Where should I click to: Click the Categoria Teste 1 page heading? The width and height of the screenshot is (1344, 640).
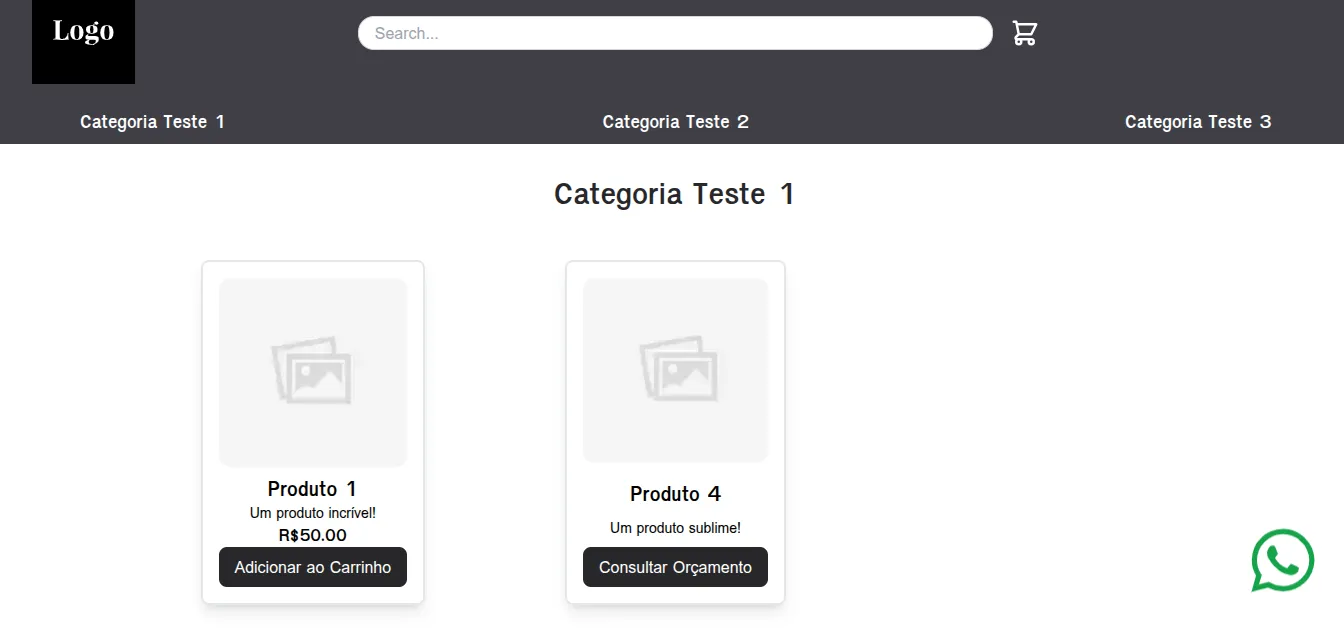click(675, 193)
